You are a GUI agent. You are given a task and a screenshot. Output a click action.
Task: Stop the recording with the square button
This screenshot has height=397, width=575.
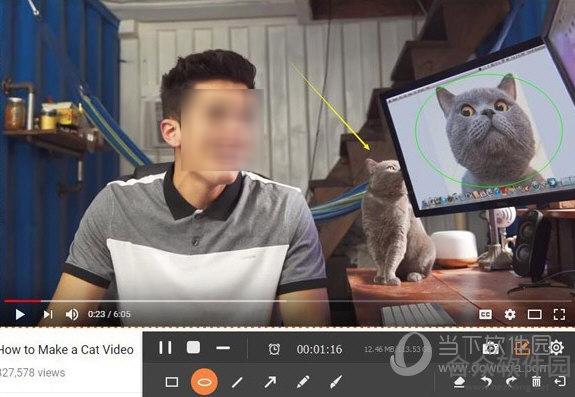click(x=193, y=347)
